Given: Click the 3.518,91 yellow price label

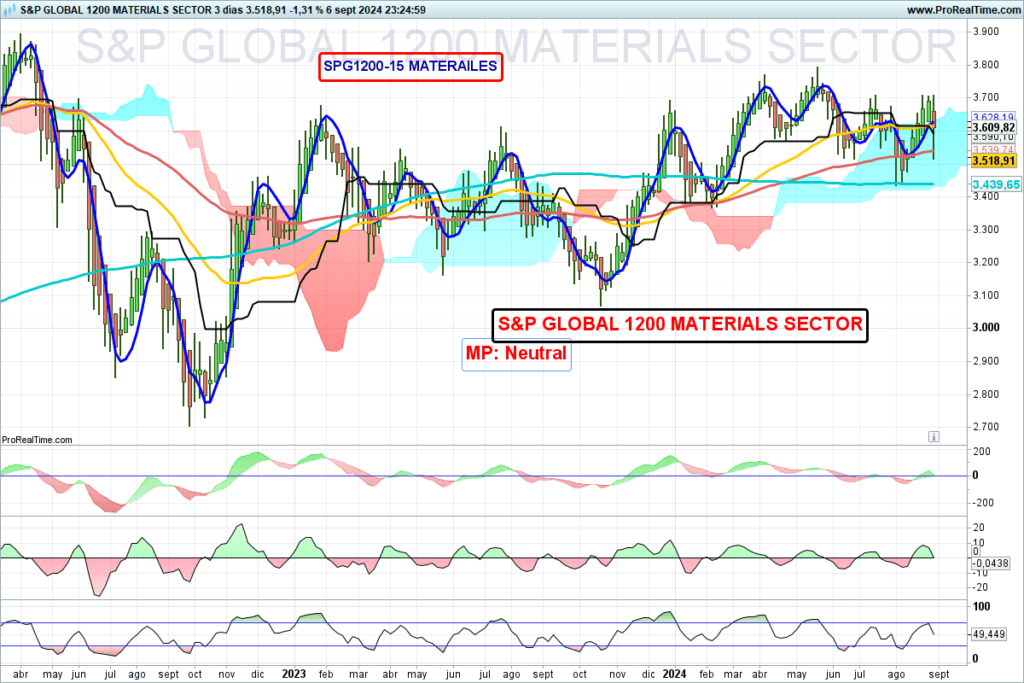Looking at the screenshot, I should point(993,161).
